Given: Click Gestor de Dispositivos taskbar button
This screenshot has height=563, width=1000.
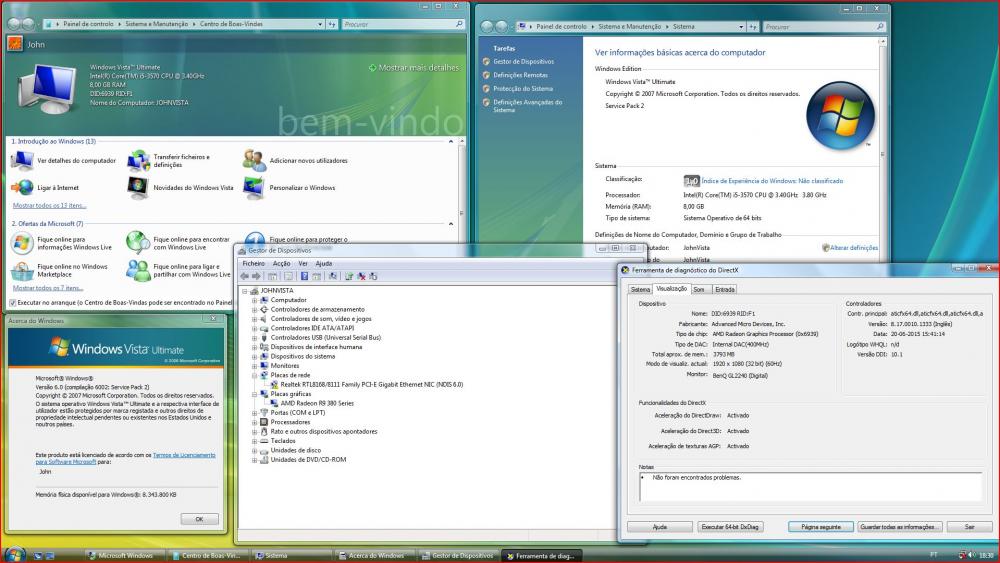Looking at the screenshot, I should 459,555.
